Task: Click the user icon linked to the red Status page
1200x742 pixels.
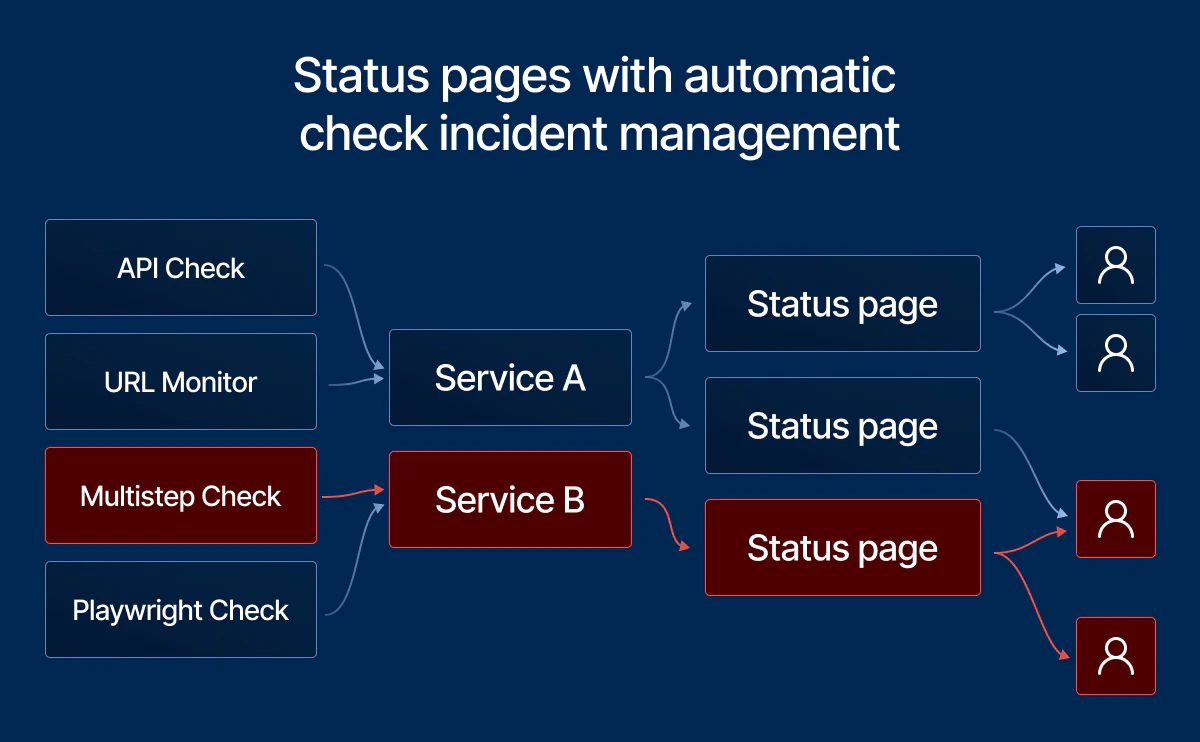Action: (x=1115, y=519)
